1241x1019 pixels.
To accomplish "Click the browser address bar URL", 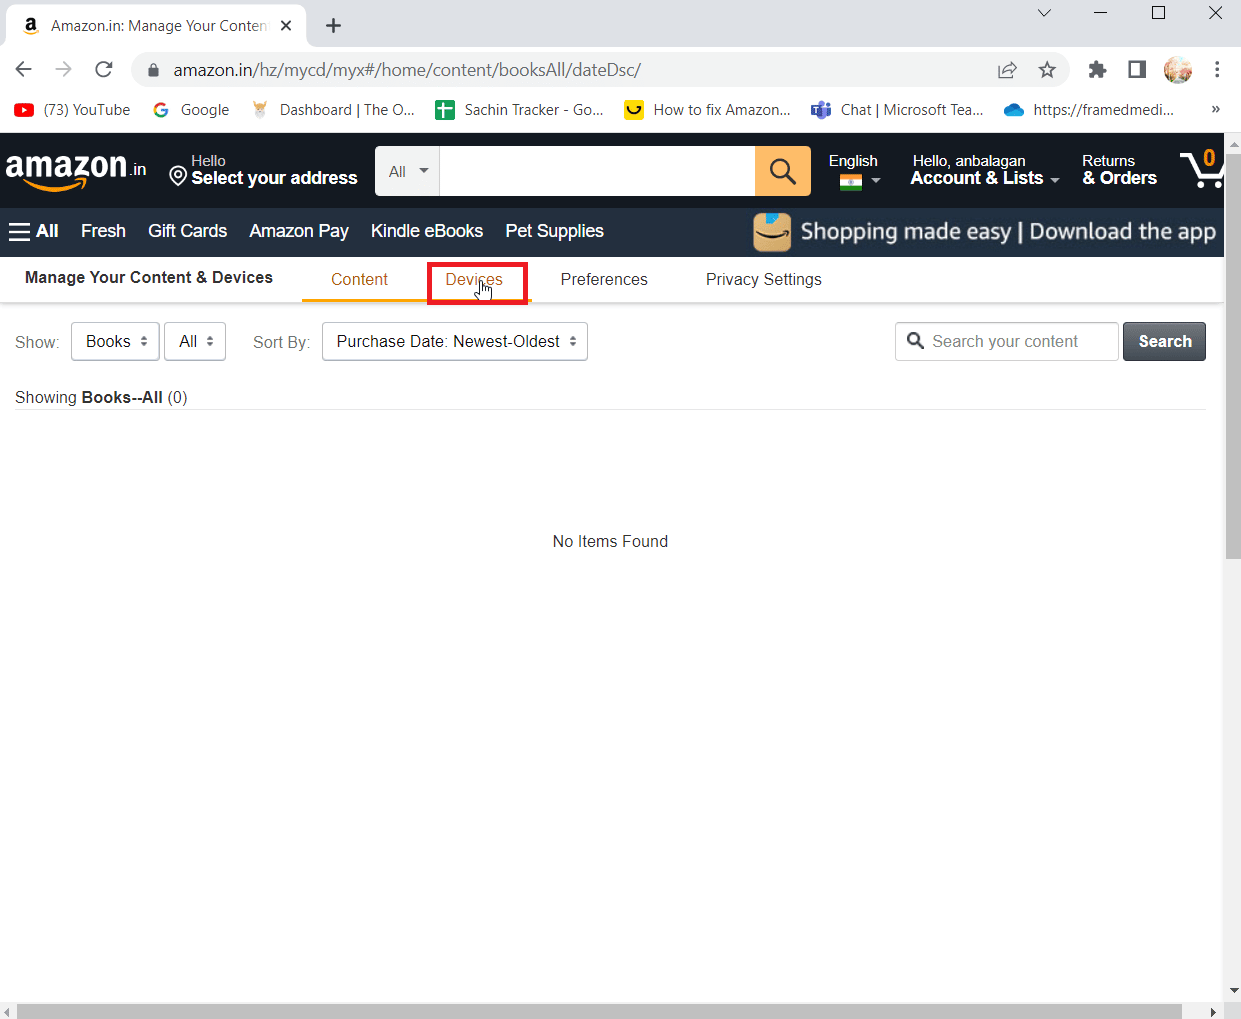I will pyautogui.click(x=407, y=70).
